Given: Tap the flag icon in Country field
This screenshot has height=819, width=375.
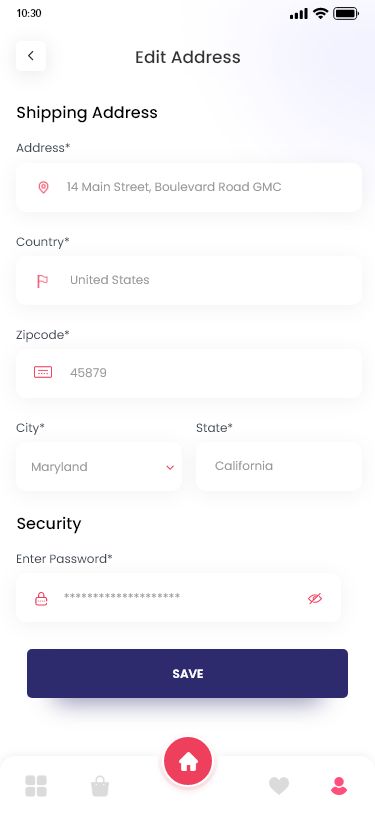Looking at the screenshot, I should [x=42, y=281].
